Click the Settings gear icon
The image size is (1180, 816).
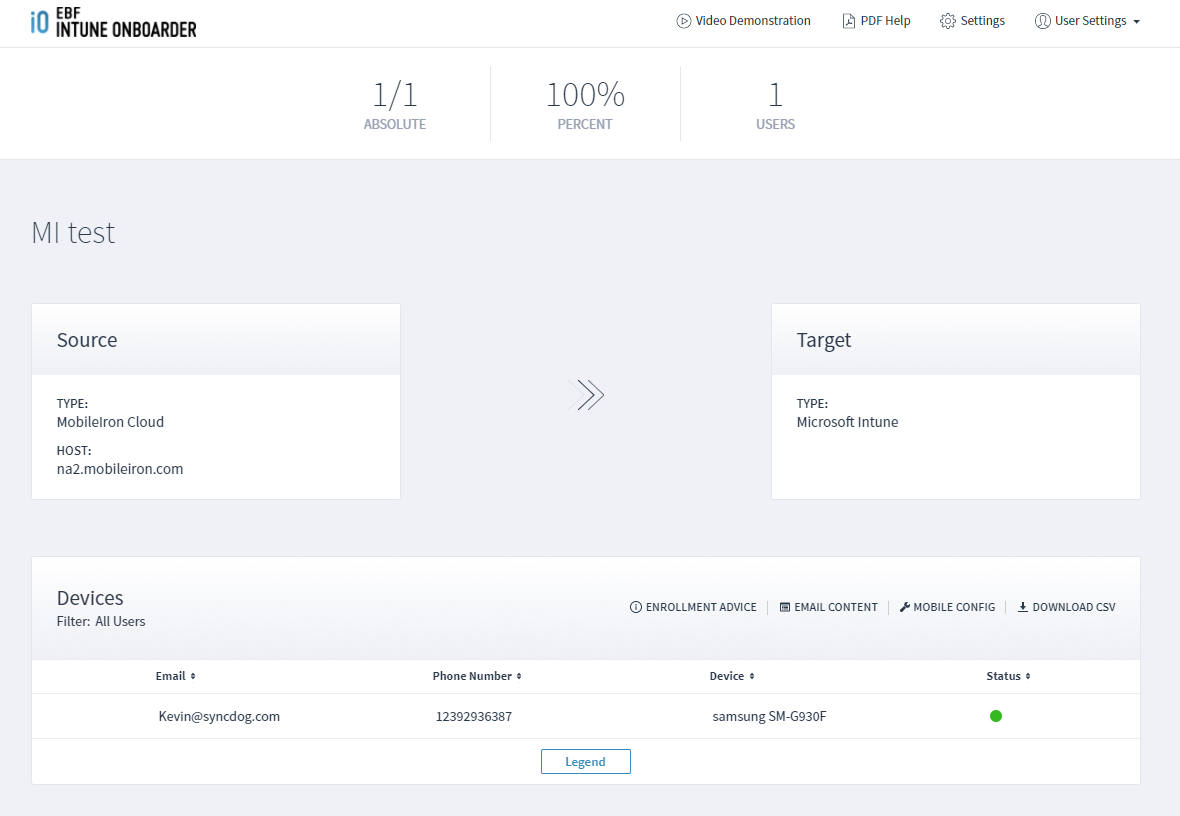947,21
